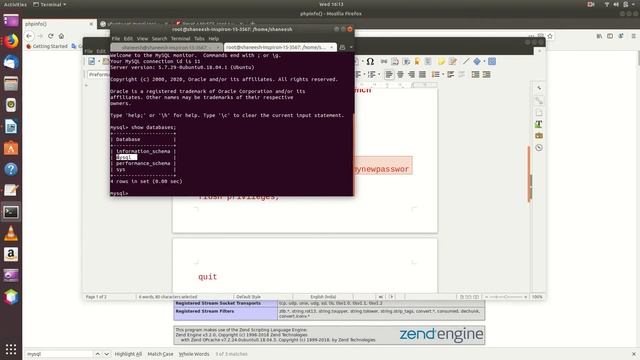Launch VLC media player from dock
640x360 pixels.
(x=11, y=233)
